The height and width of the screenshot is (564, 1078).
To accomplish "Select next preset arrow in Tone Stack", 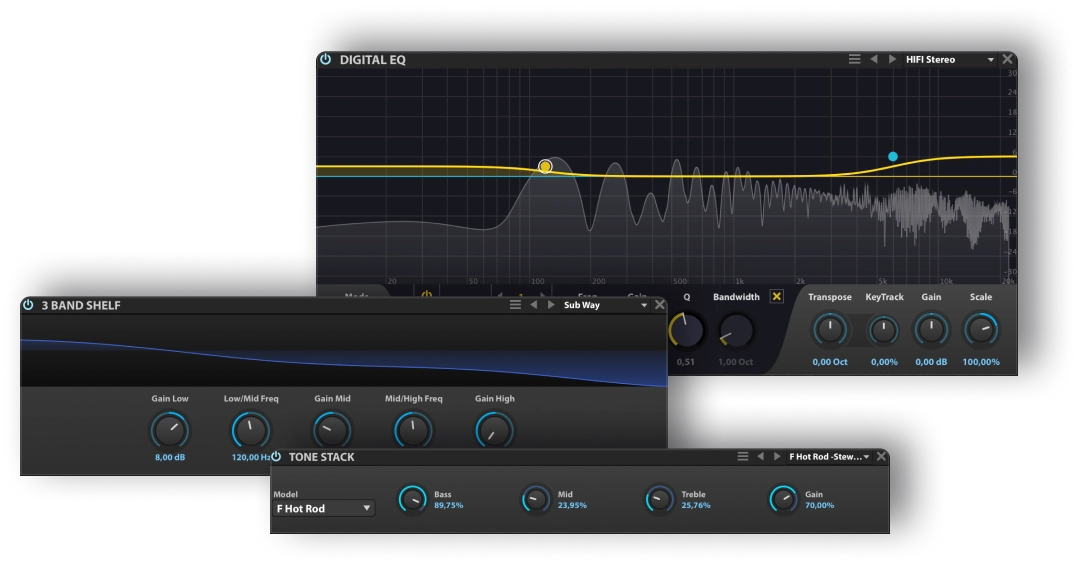I will (x=777, y=457).
